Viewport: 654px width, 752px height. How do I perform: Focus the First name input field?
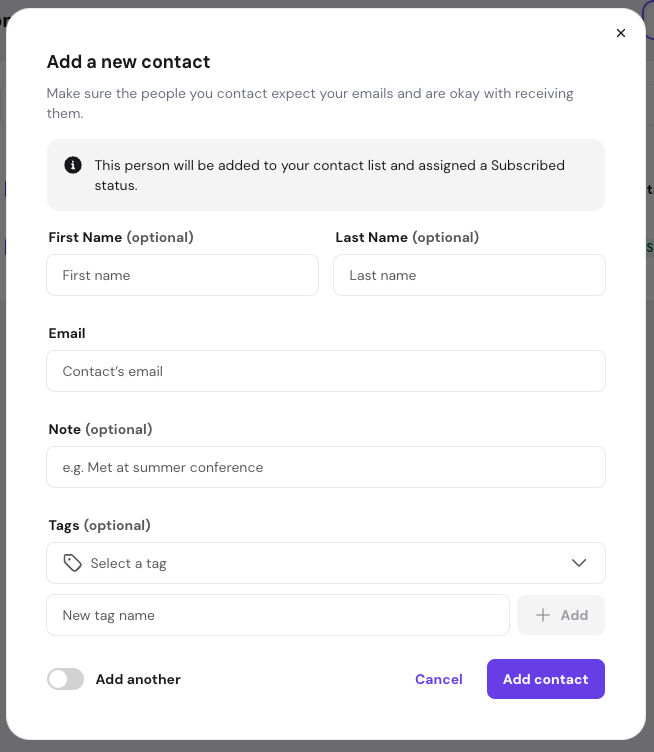pos(182,275)
